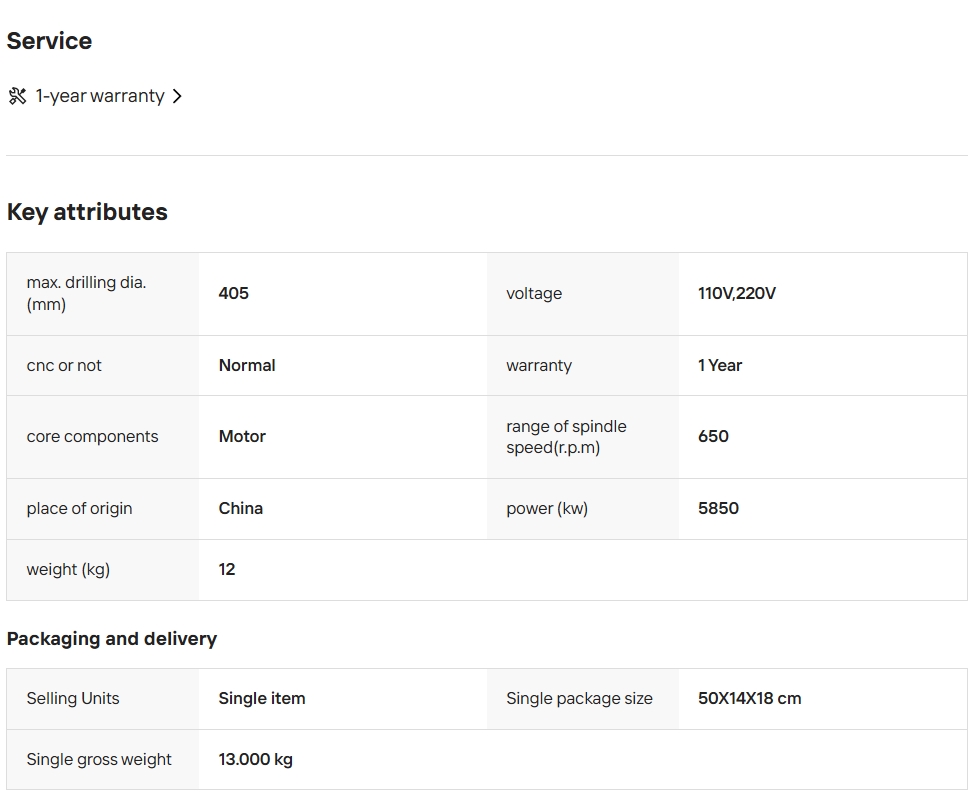The height and width of the screenshot is (812, 973).
Task: Click the voltage value 110V,220V
Action: click(736, 293)
